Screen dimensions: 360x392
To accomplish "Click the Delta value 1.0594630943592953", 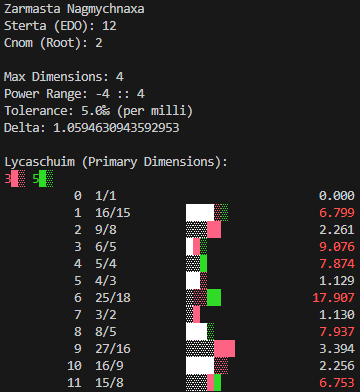I will (x=116, y=128).
